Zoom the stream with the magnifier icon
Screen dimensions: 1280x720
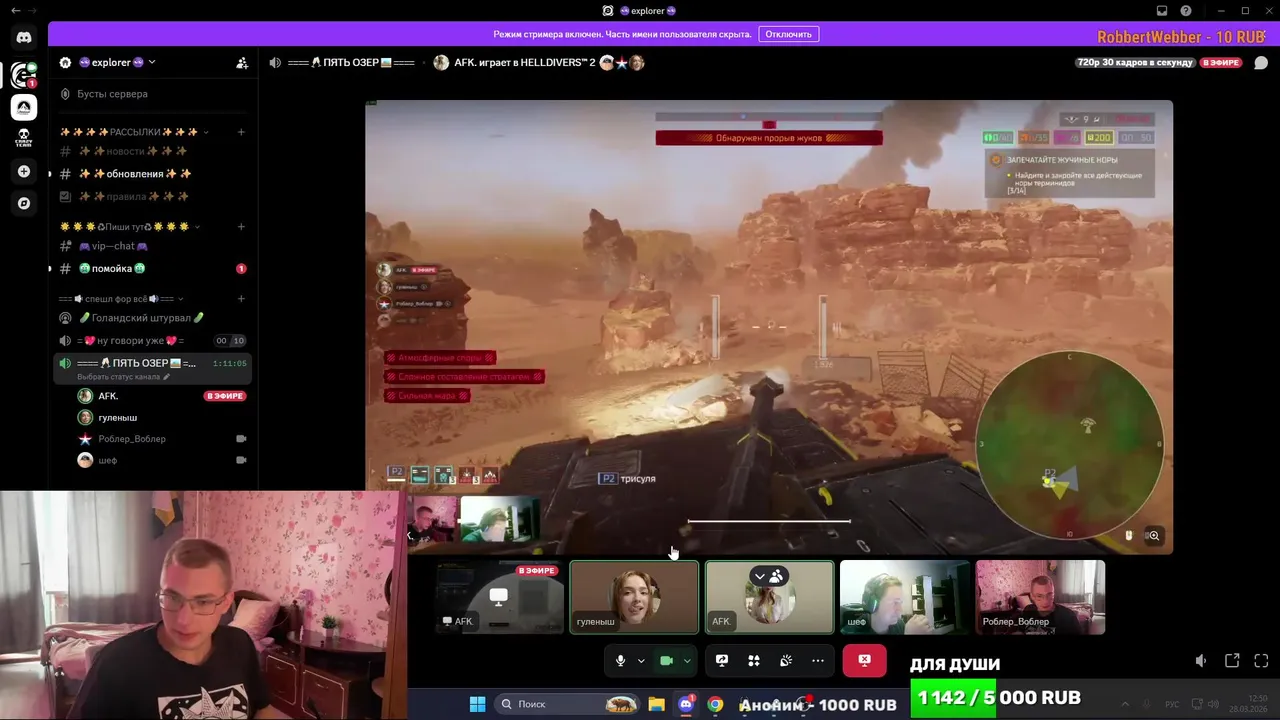pyautogui.click(x=1154, y=536)
